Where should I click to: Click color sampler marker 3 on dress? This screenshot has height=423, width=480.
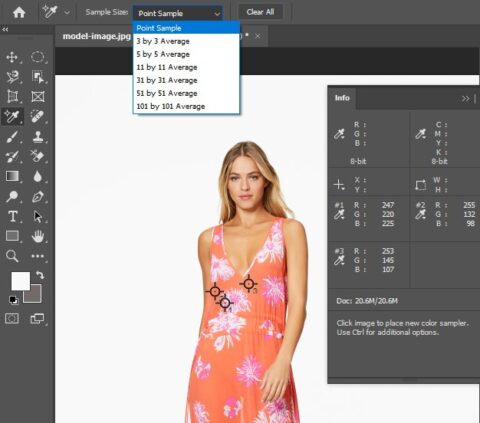(248, 284)
